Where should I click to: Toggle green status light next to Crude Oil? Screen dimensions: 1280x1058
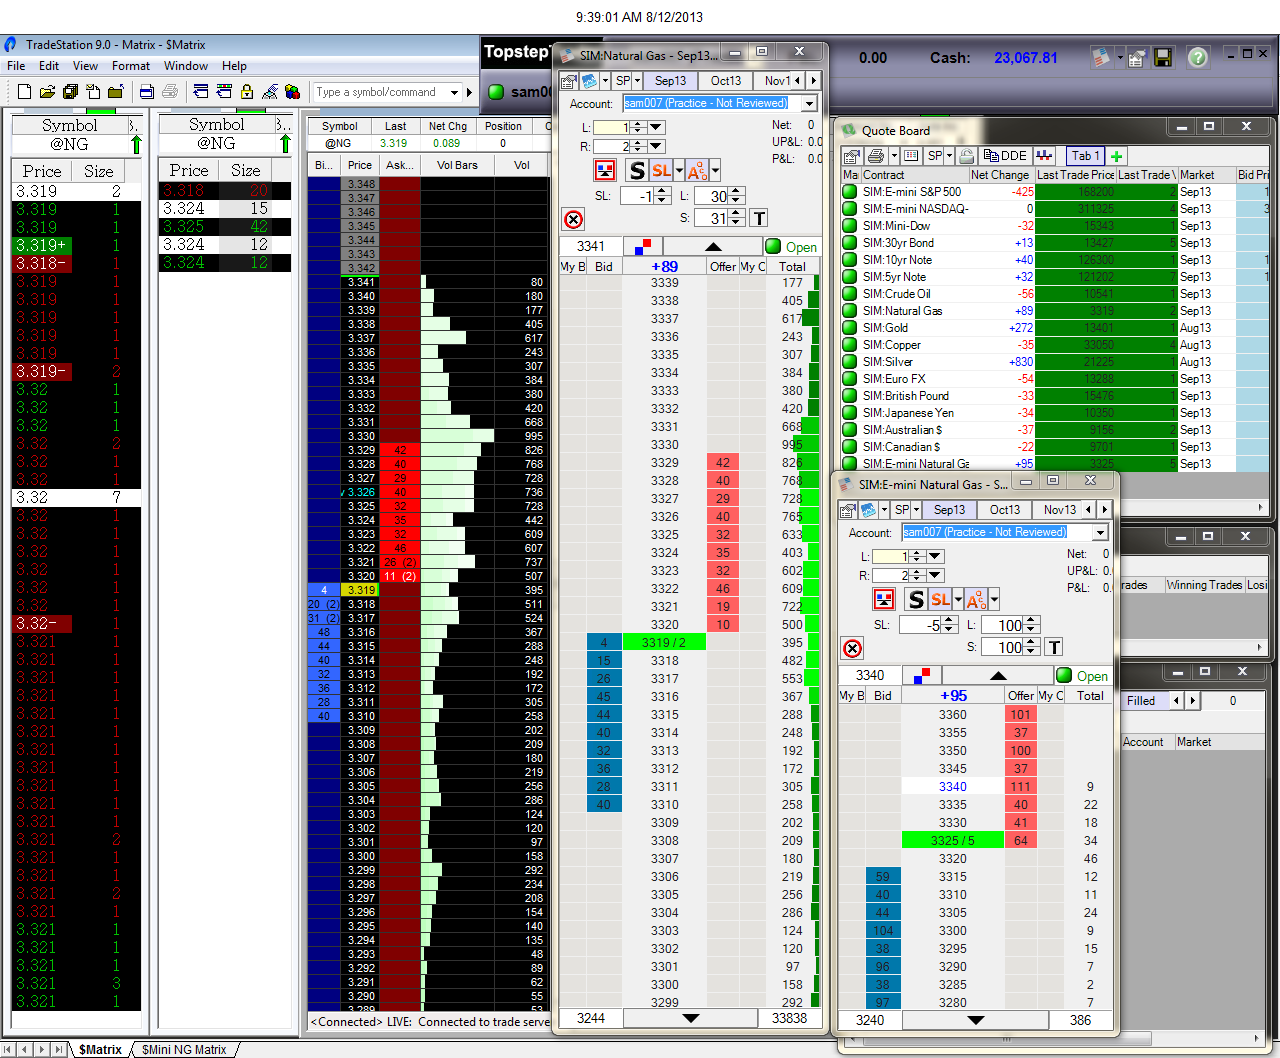850,294
